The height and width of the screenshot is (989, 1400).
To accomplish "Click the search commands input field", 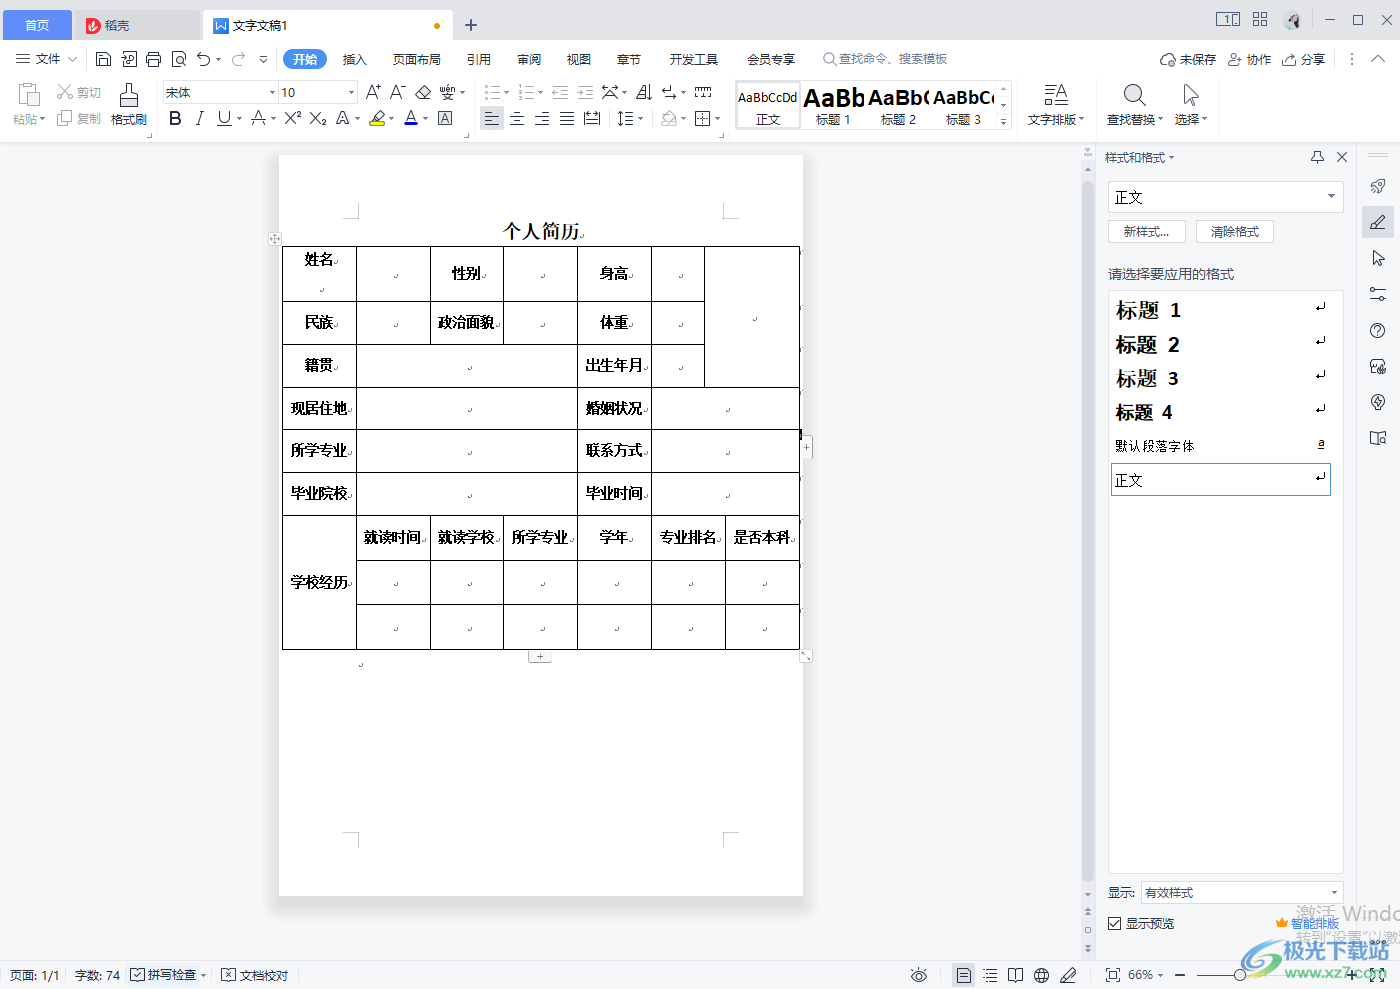I will click(x=885, y=59).
